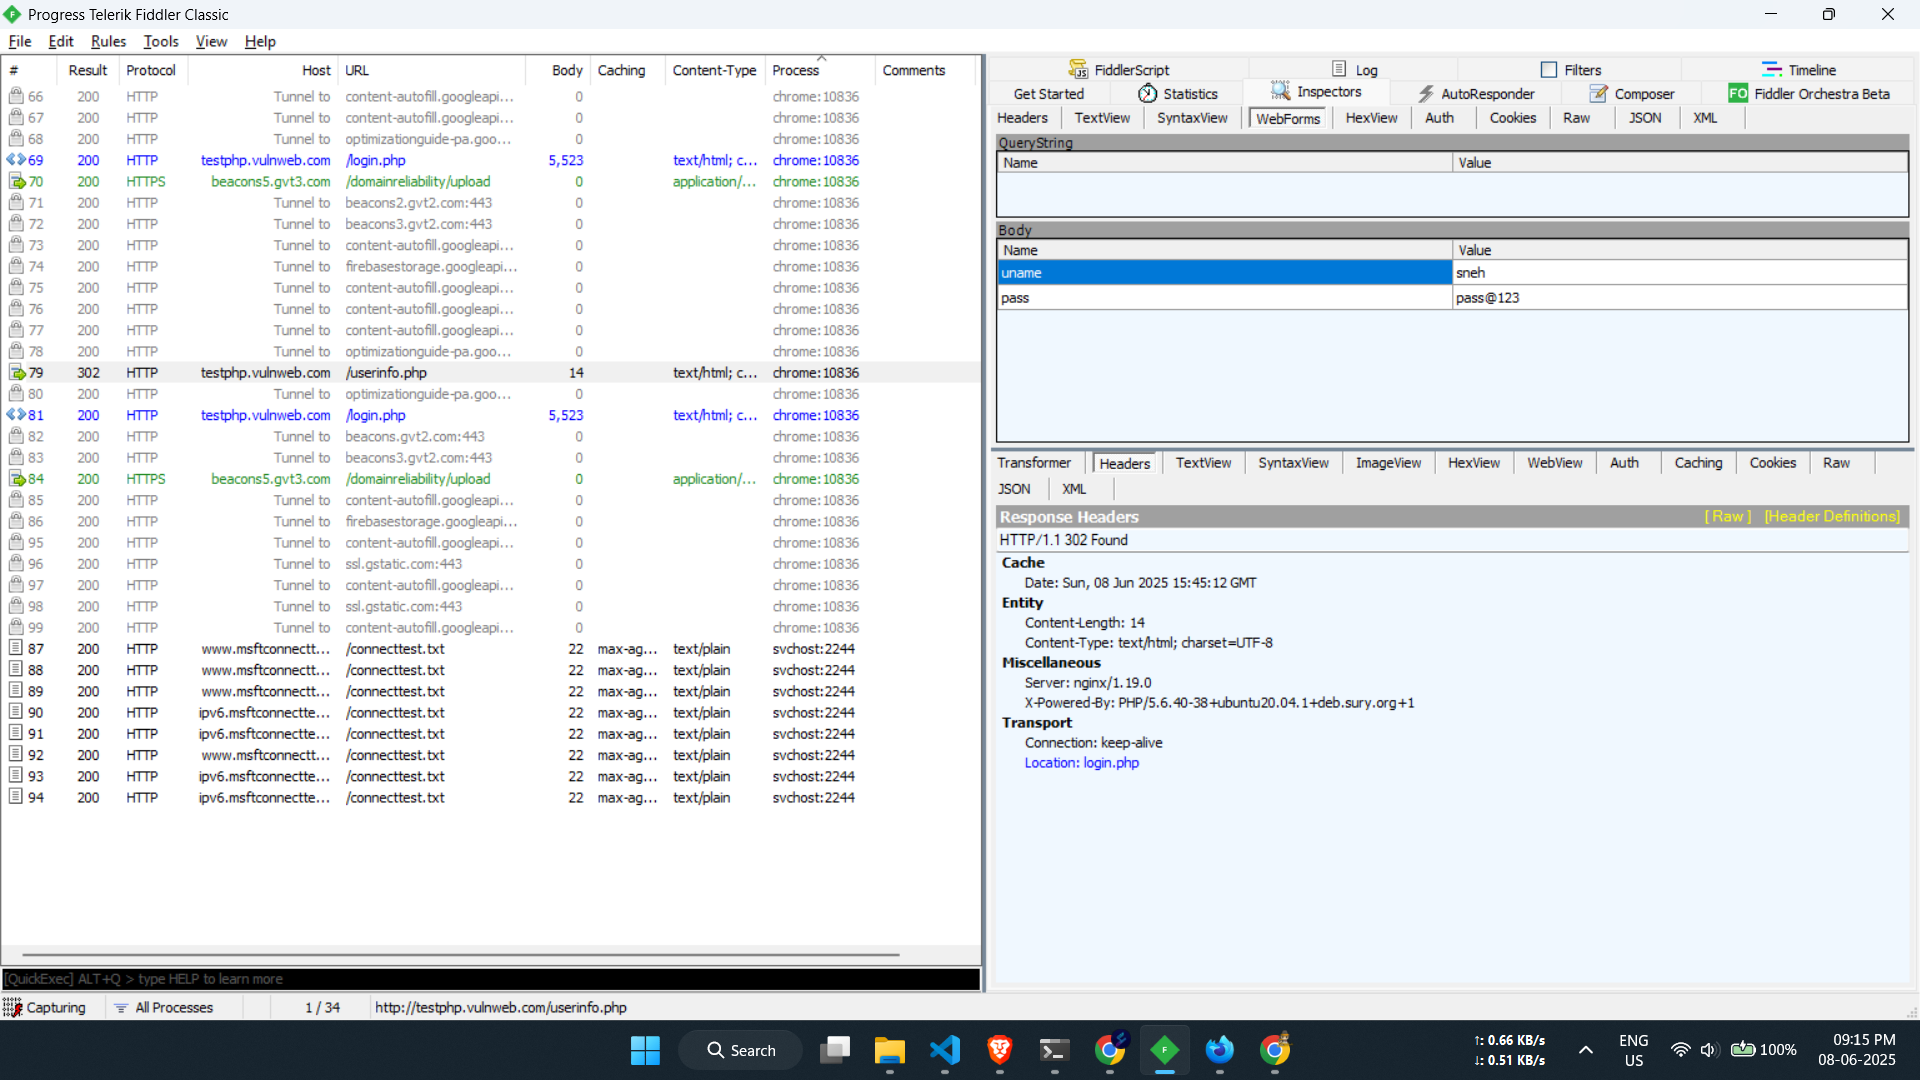
Task: Click the Wi-Fi network tray icon
Action: pyautogui.click(x=1680, y=1050)
